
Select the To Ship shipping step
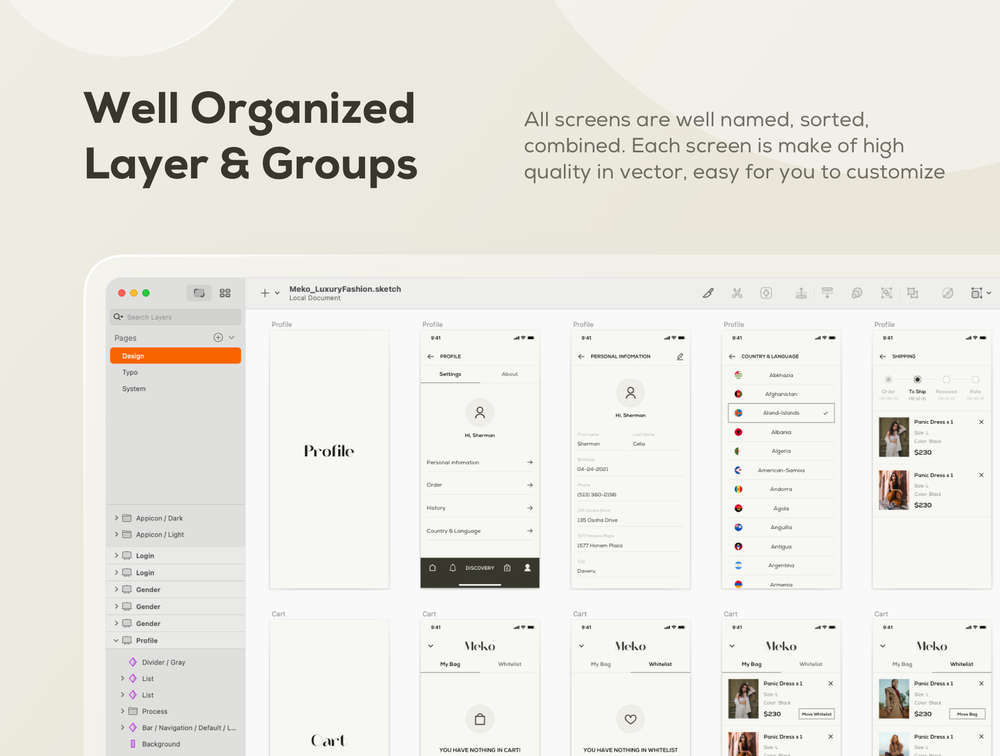917,385
